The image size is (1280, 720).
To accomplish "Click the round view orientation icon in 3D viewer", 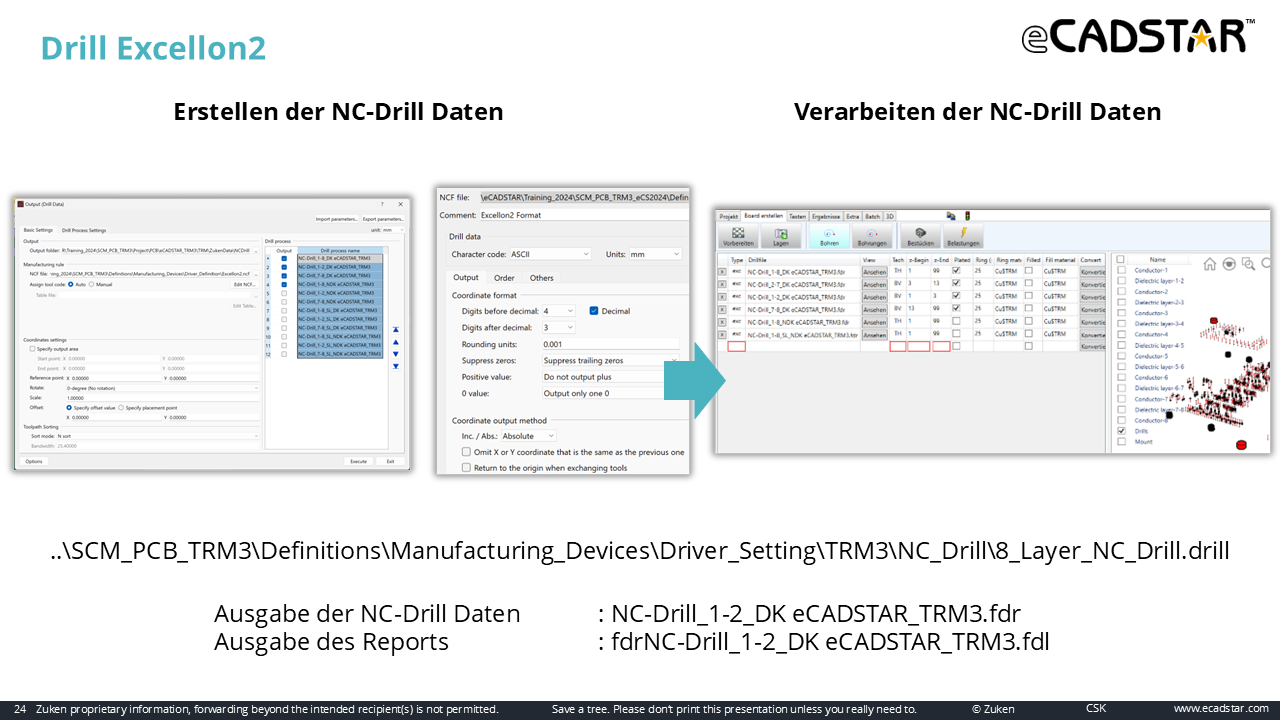I will (x=1229, y=263).
